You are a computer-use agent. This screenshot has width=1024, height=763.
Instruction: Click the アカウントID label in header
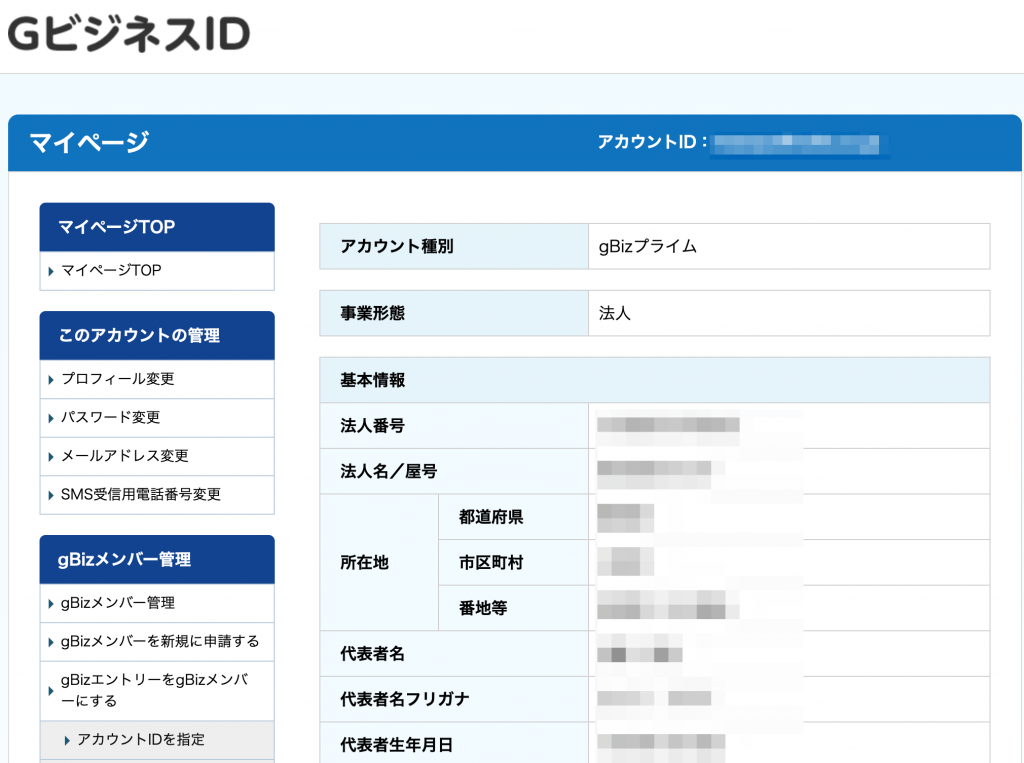652,142
